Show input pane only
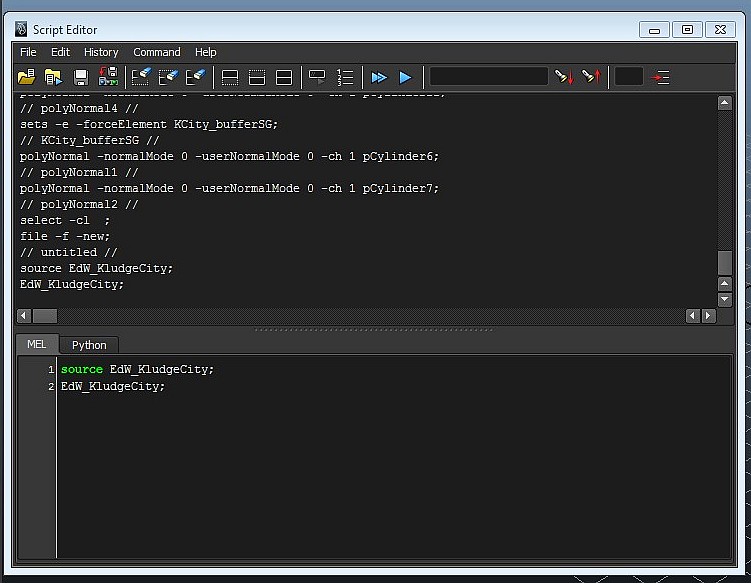This screenshot has height=583, width=751. tap(257, 77)
